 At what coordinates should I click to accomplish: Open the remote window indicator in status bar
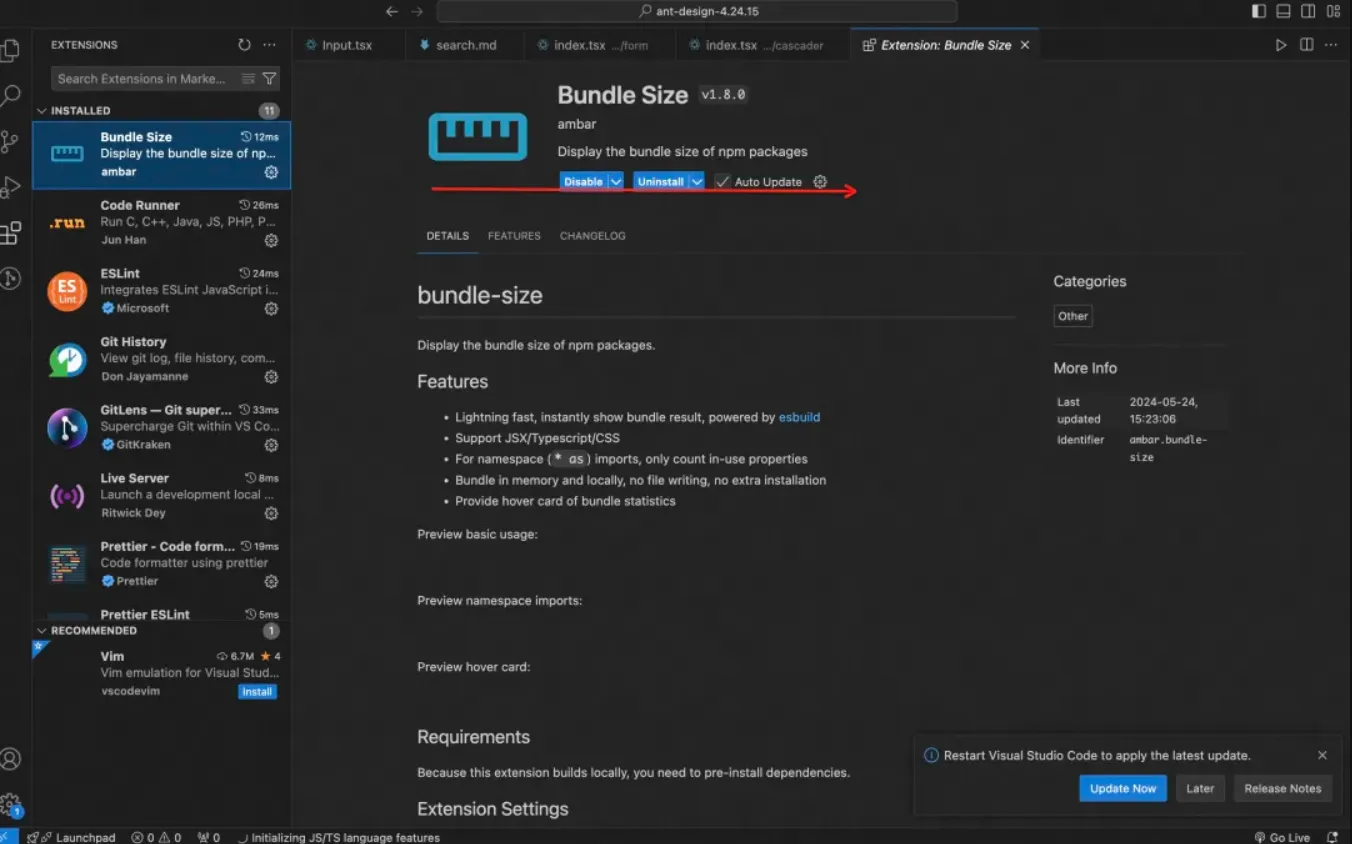pos(8,837)
